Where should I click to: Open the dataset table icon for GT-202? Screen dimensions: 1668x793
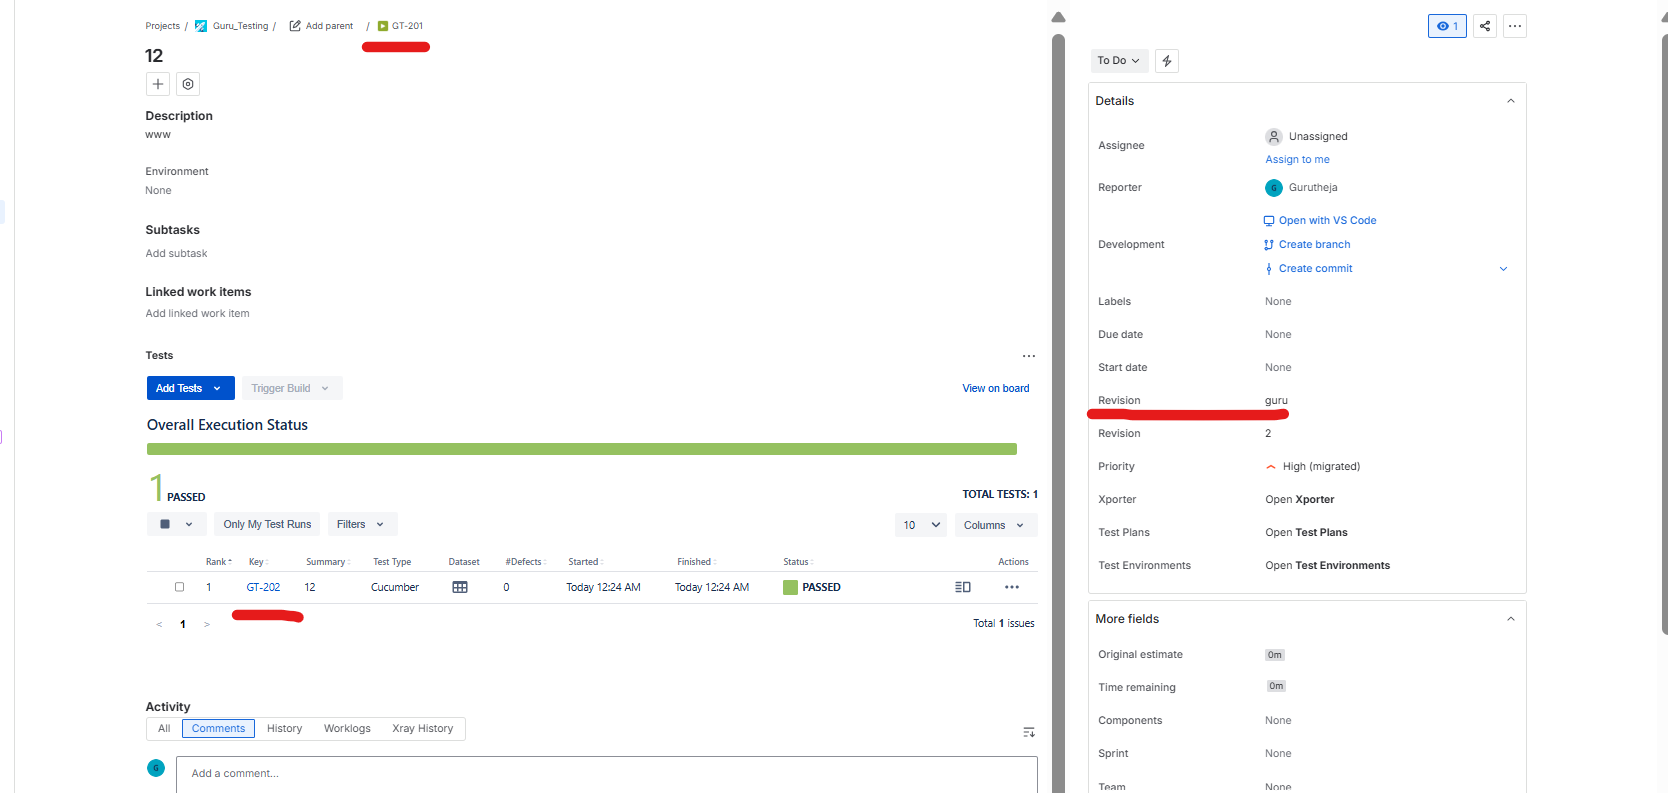point(460,587)
